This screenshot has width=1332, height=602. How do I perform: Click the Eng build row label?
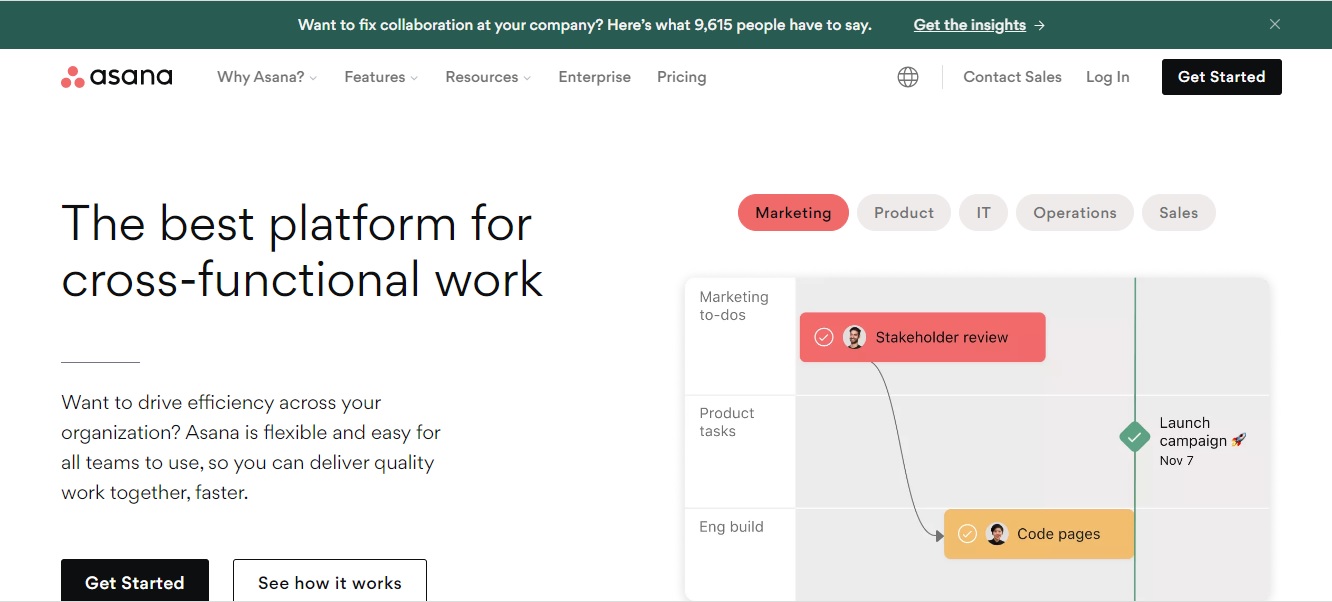point(731,527)
